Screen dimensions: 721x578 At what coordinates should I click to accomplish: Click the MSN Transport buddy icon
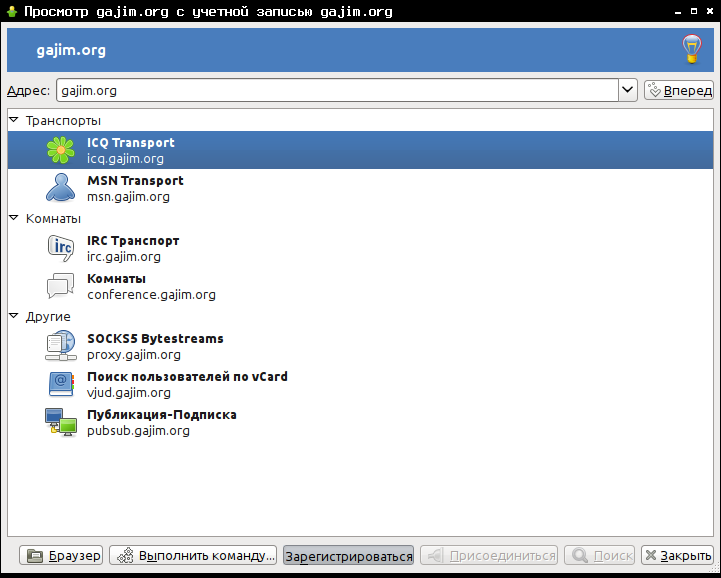(60, 188)
